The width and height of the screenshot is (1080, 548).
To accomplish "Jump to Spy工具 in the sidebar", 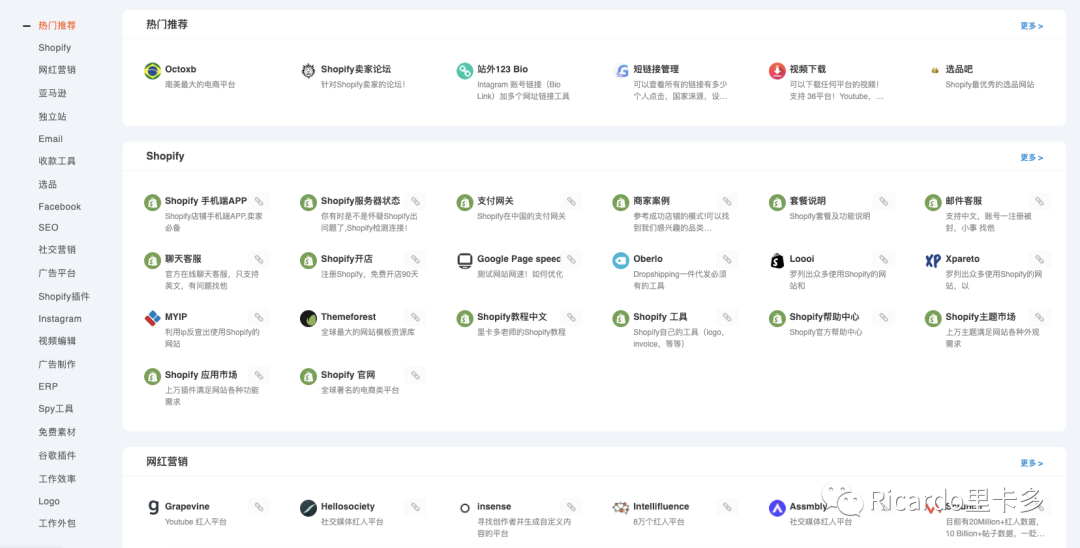I will 56,409.
